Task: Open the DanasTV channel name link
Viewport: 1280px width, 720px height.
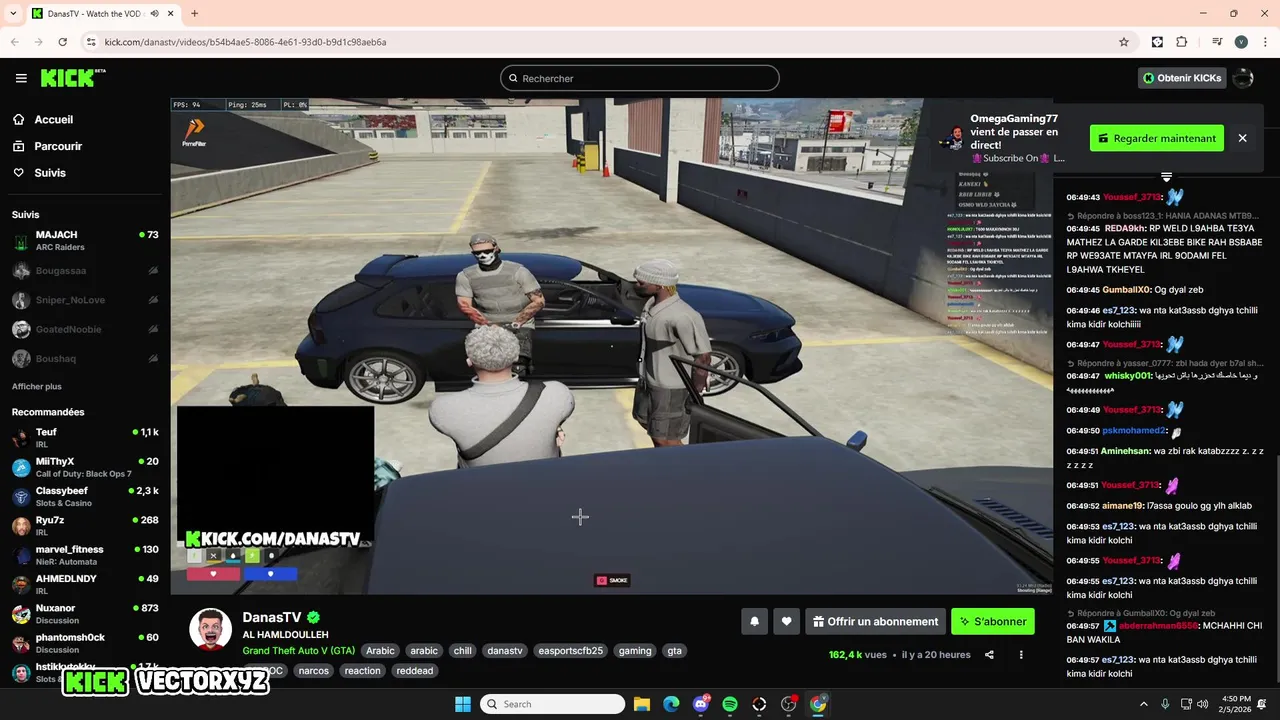Action: point(271,618)
